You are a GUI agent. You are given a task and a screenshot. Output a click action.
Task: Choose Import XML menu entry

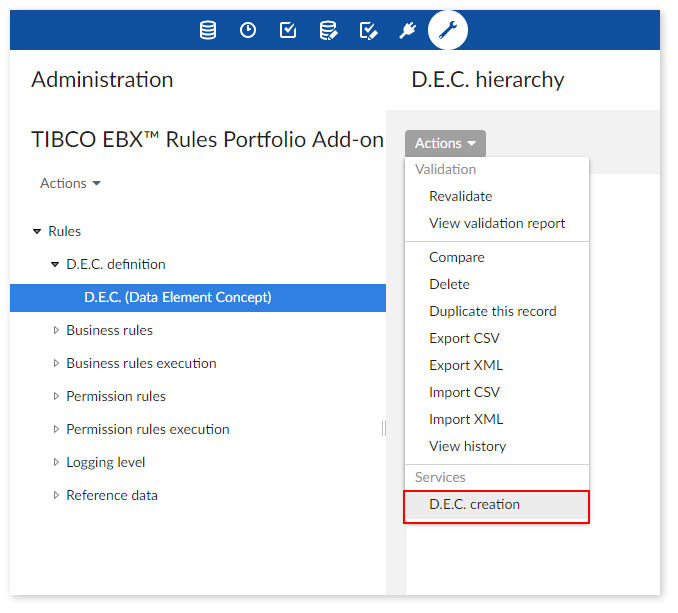point(497,420)
